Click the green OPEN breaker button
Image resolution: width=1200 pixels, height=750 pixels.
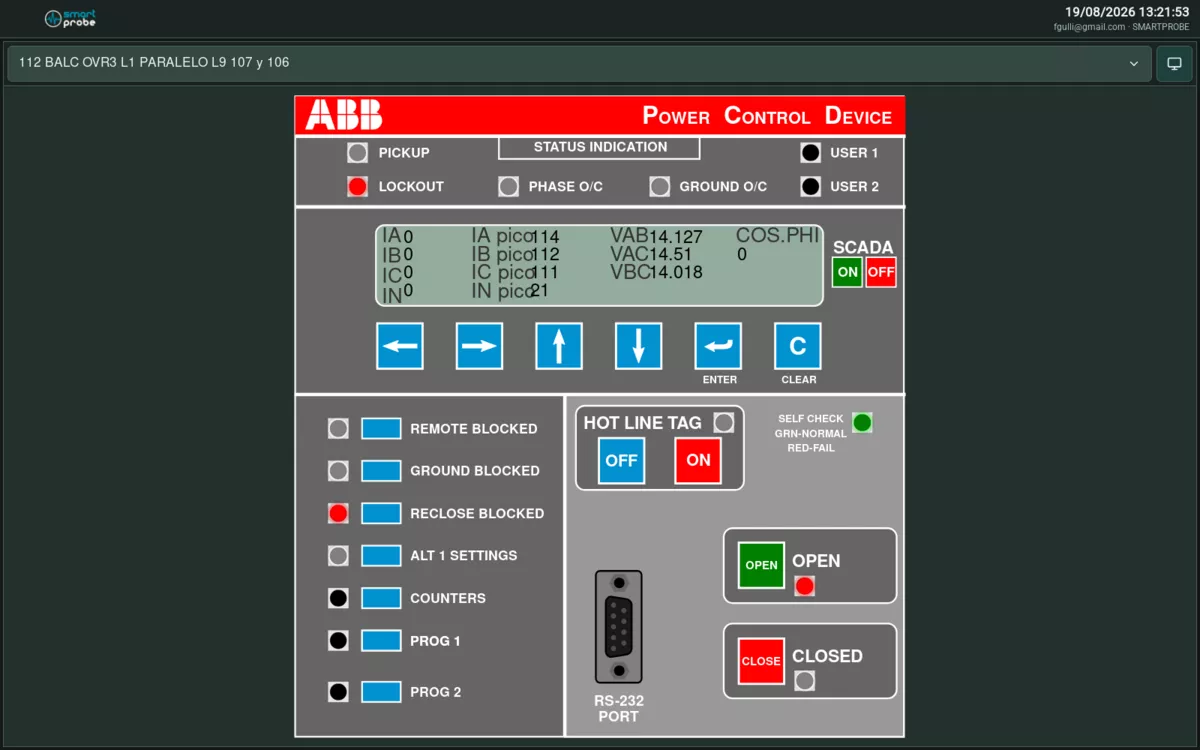(x=761, y=565)
